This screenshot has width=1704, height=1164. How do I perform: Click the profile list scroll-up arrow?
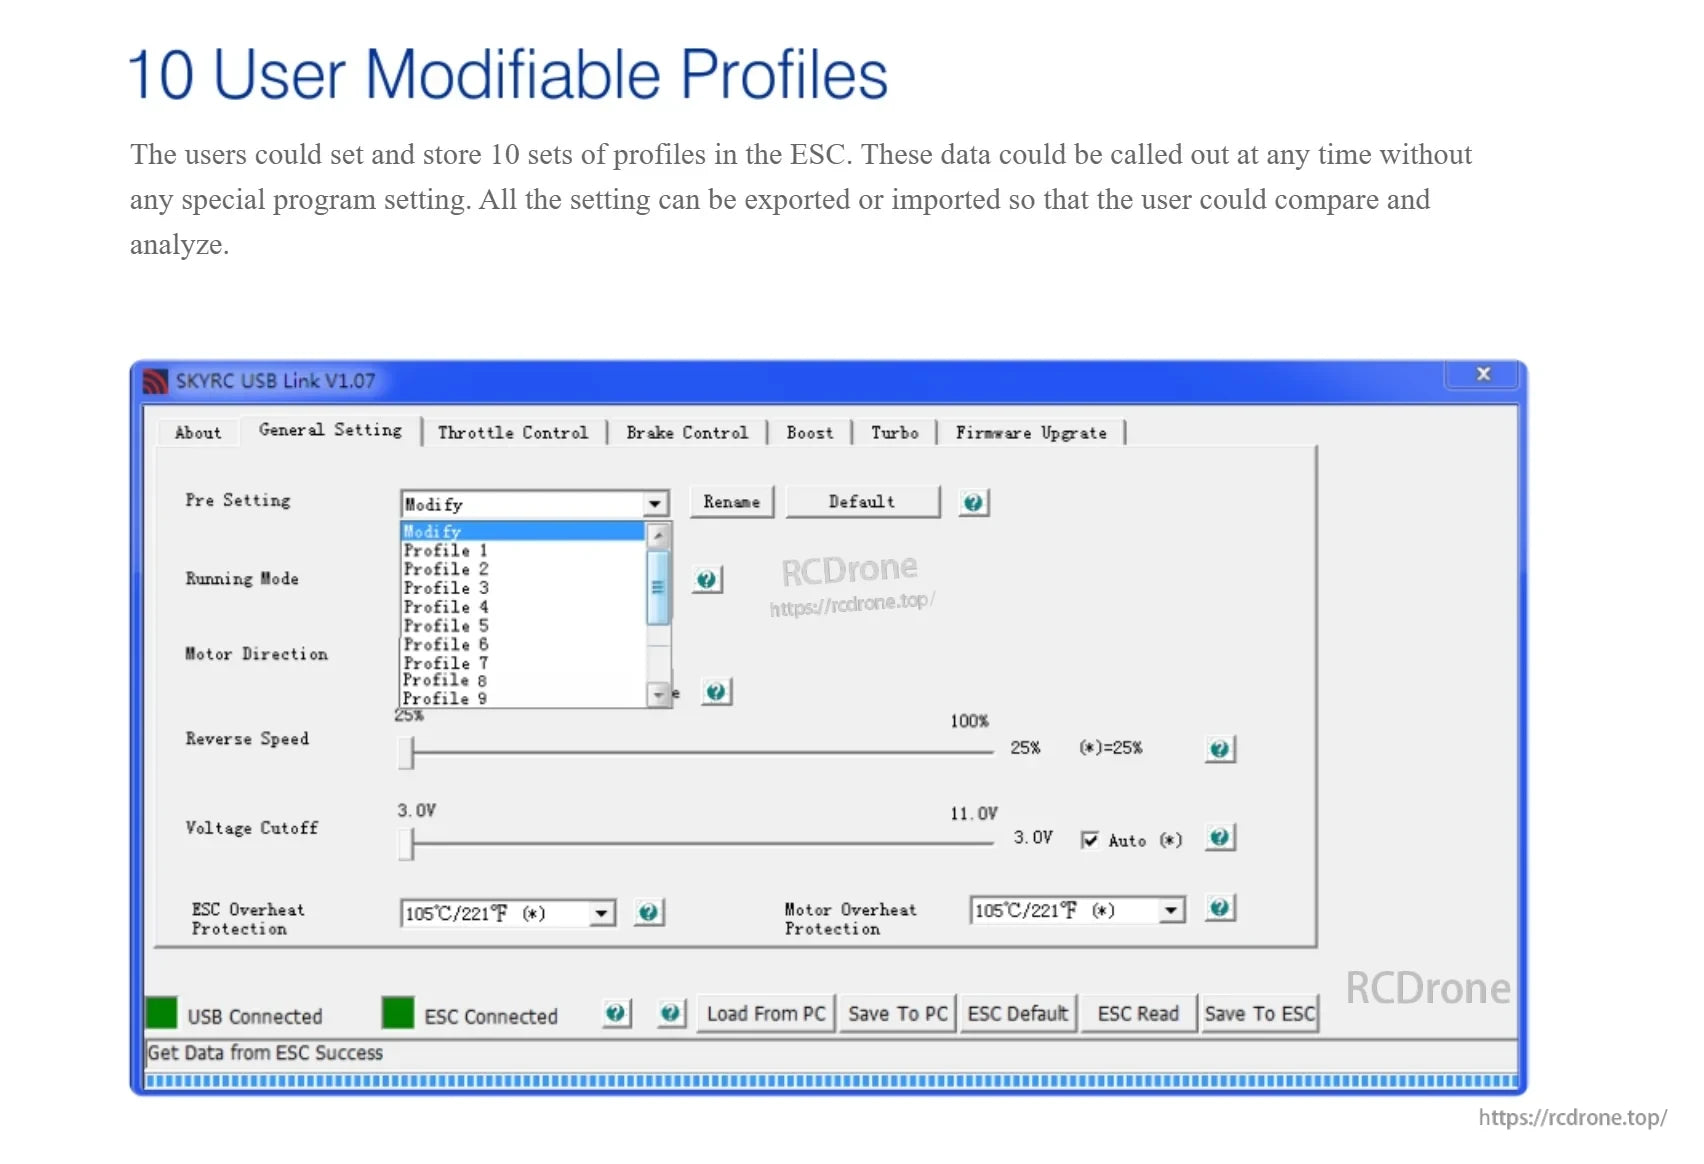tap(658, 535)
